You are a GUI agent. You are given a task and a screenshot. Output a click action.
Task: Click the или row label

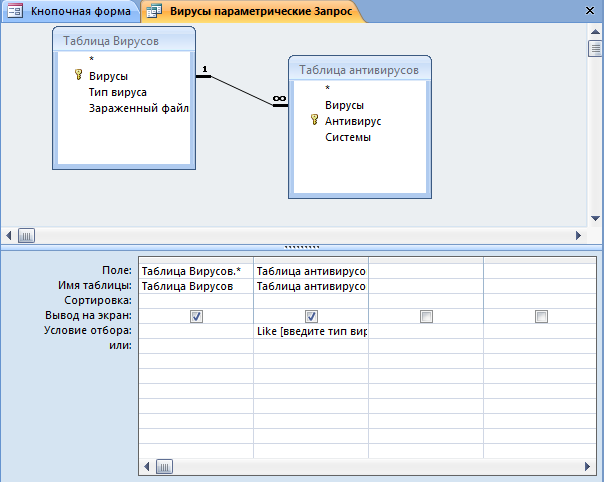(120, 345)
